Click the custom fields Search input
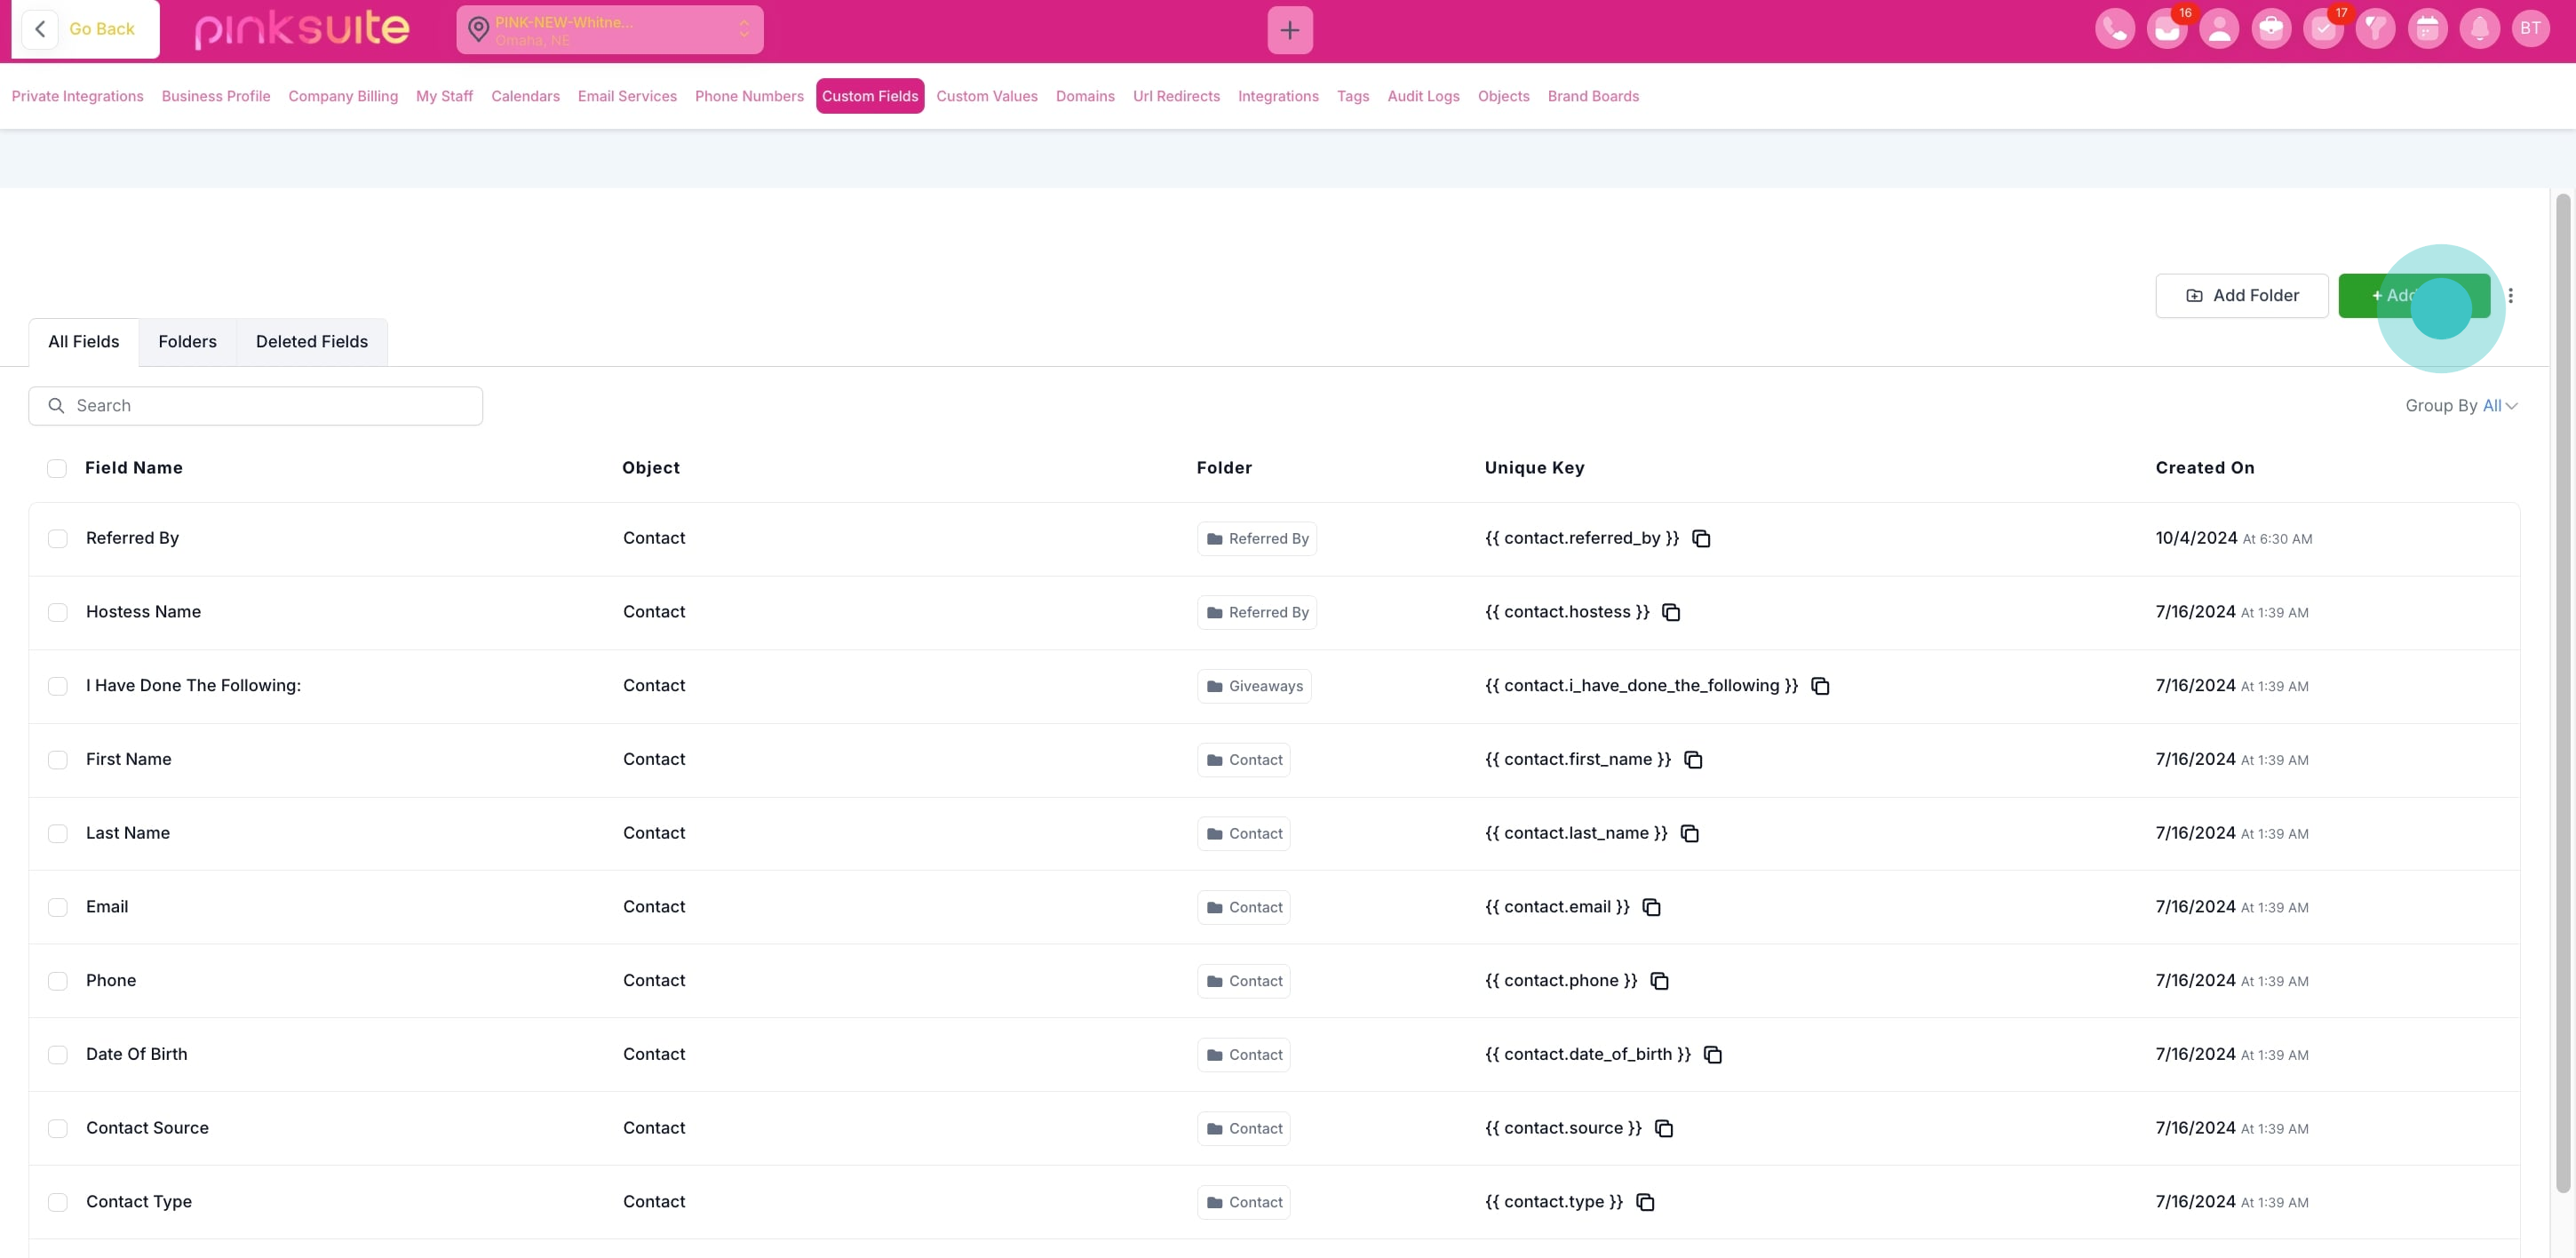This screenshot has width=2576, height=1258. click(x=255, y=405)
